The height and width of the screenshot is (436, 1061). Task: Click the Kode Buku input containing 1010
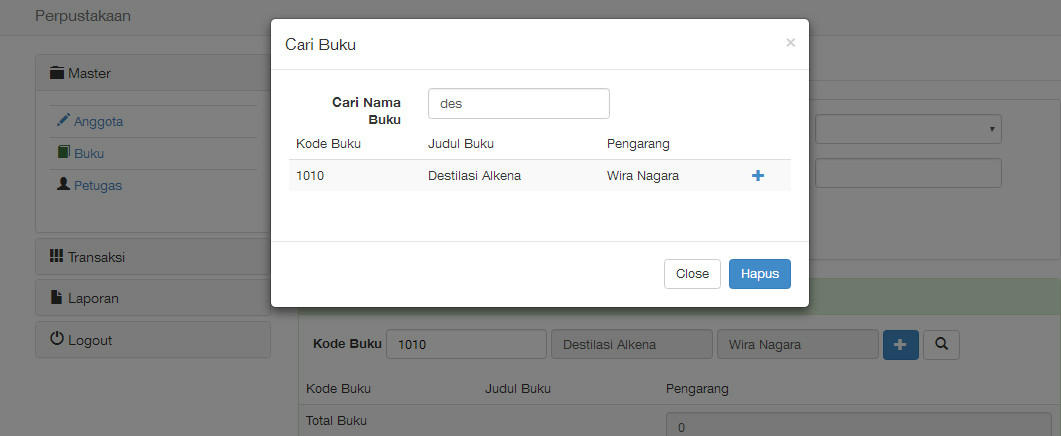(466, 345)
